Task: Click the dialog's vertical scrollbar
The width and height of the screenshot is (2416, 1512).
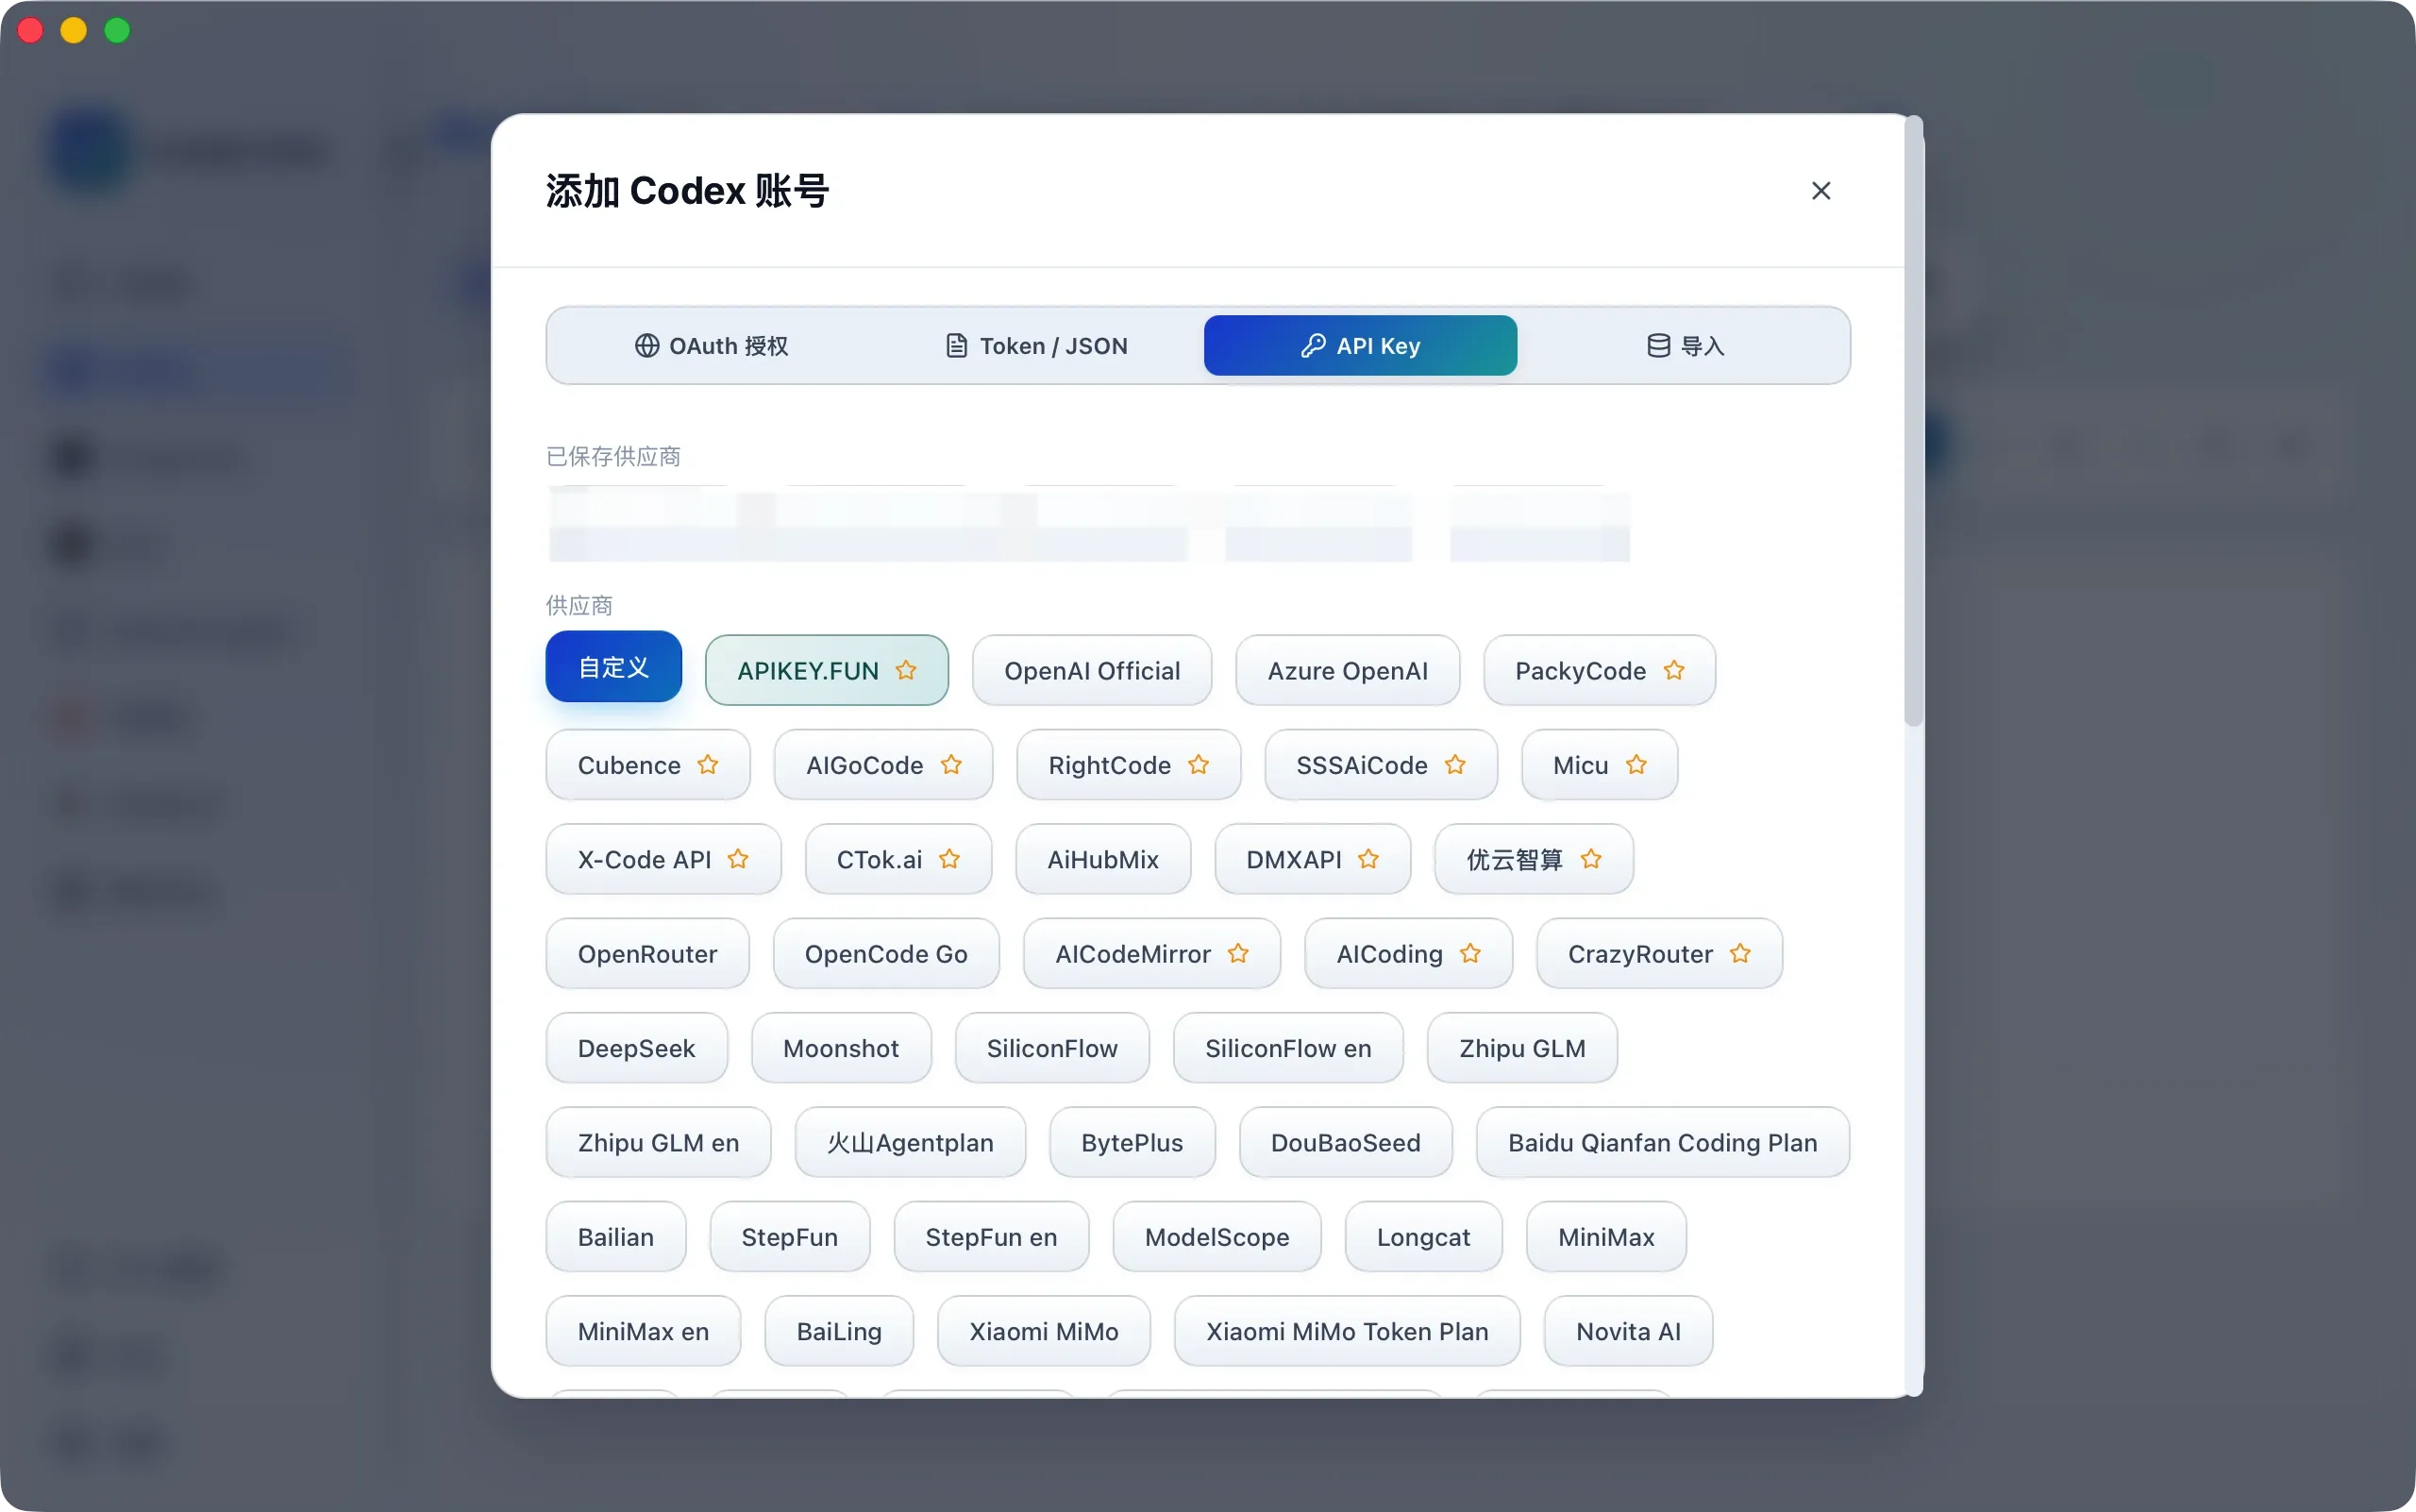Action: coord(1913,421)
